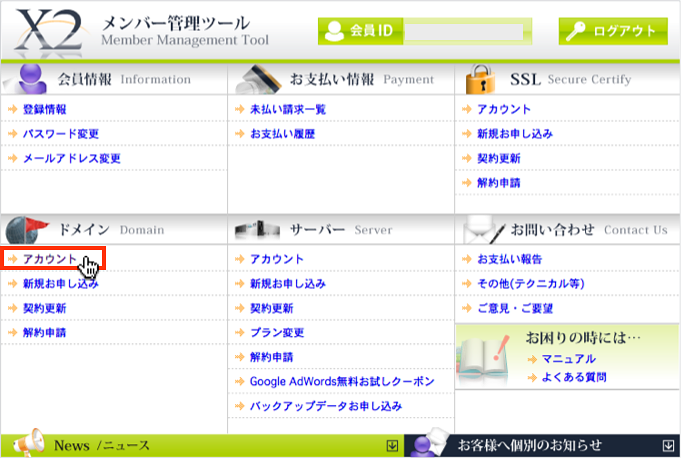This screenshot has width=681, height=458.
Task: Click the お問い合わせ Contact Us heading
Action: 588,230
